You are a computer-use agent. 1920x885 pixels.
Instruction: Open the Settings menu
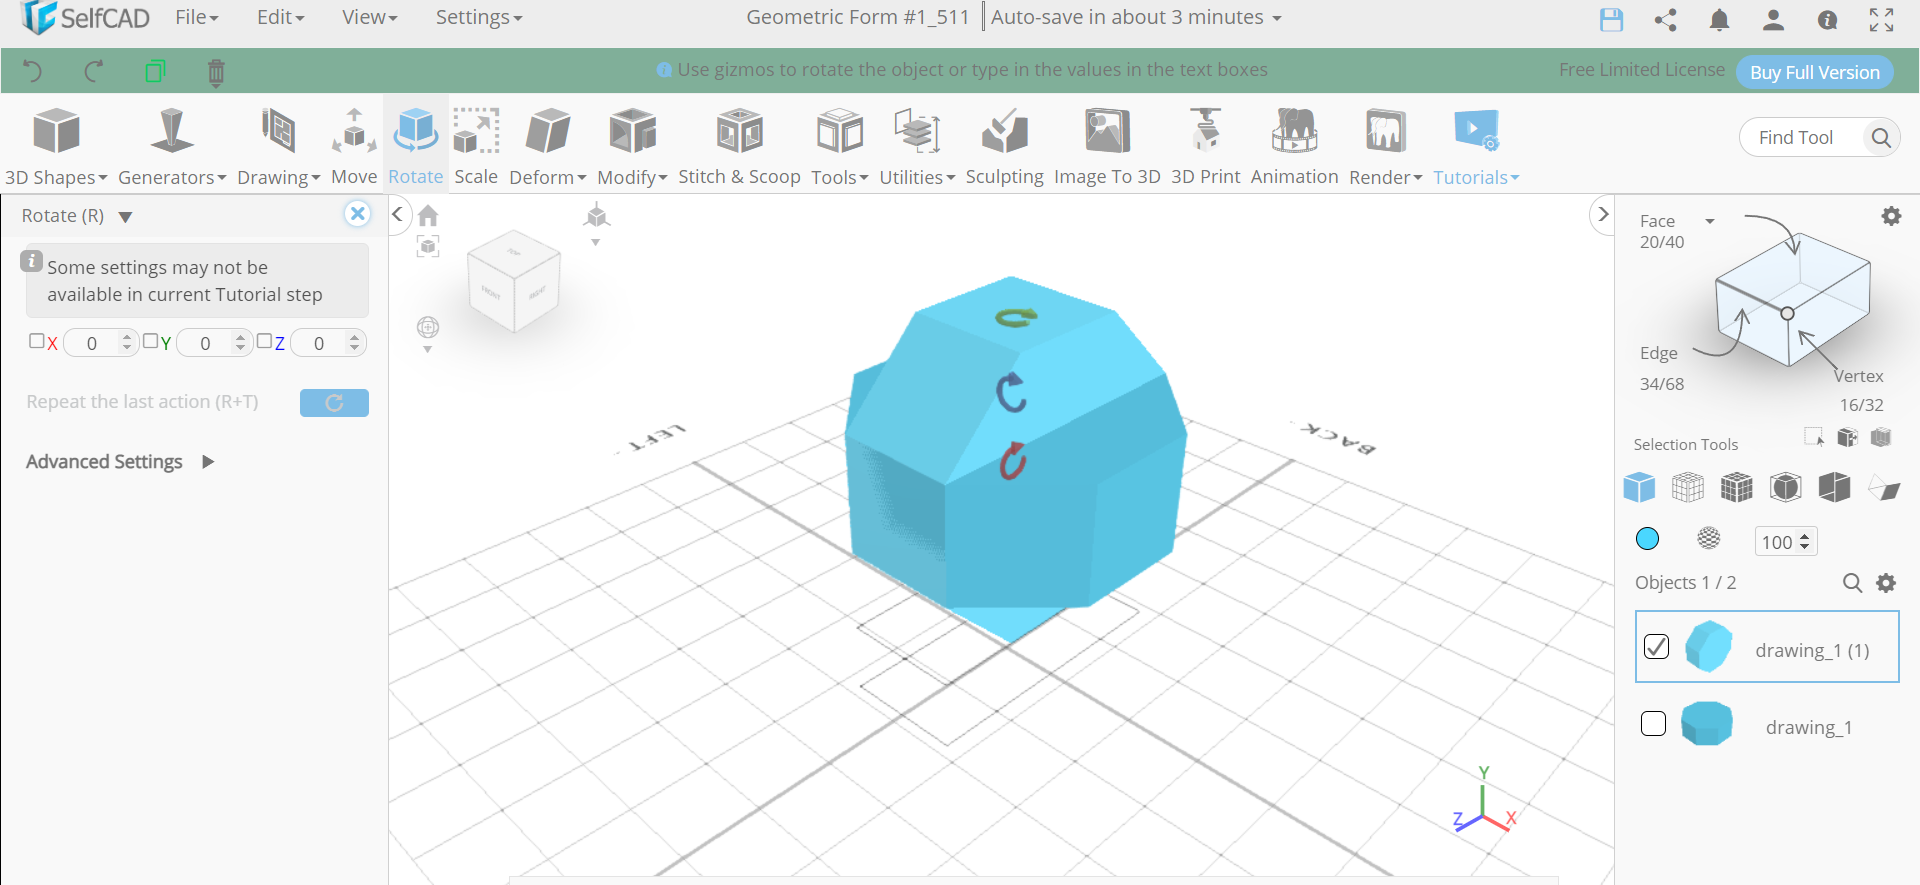click(x=478, y=17)
